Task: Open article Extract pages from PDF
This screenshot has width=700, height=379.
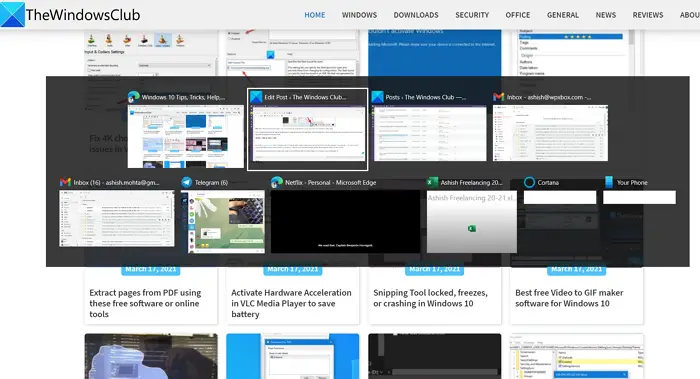Action: (x=145, y=304)
